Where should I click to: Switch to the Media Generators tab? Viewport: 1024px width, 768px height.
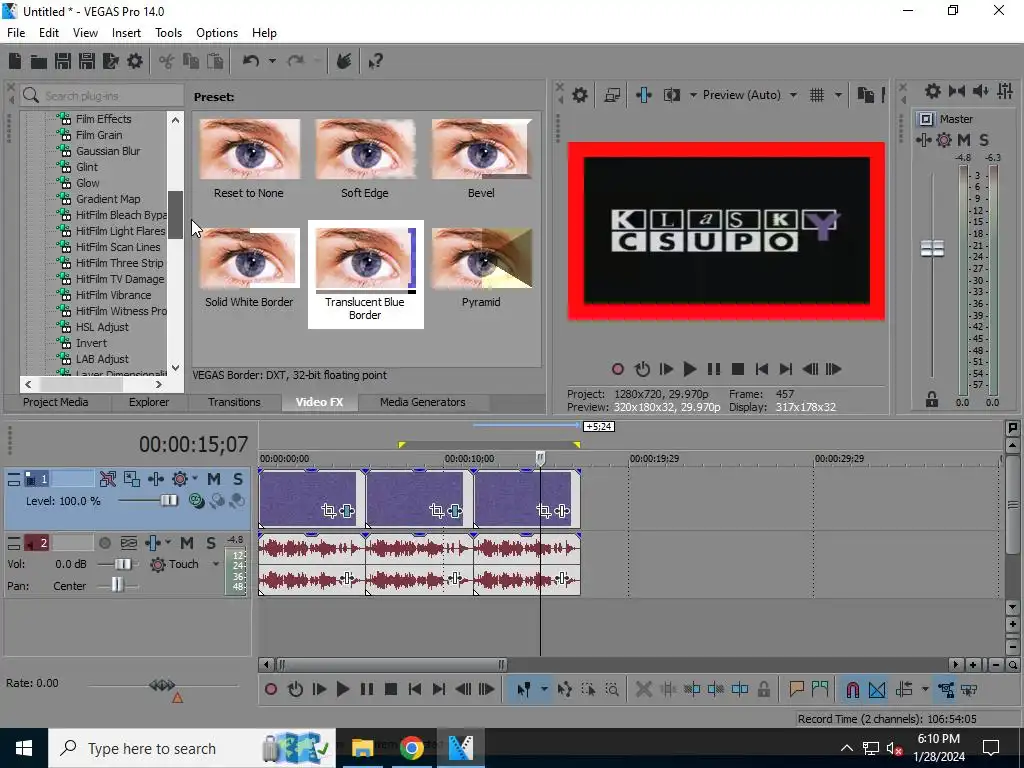click(x=423, y=402)
